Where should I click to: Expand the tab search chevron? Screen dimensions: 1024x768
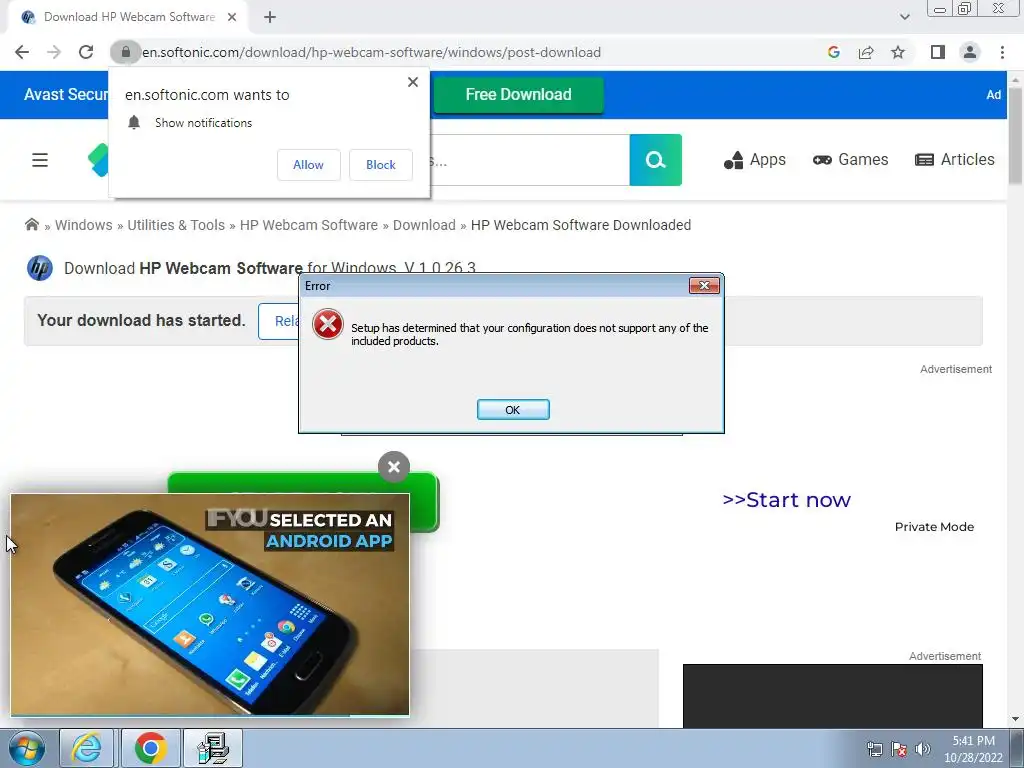[x=904, y=17]
